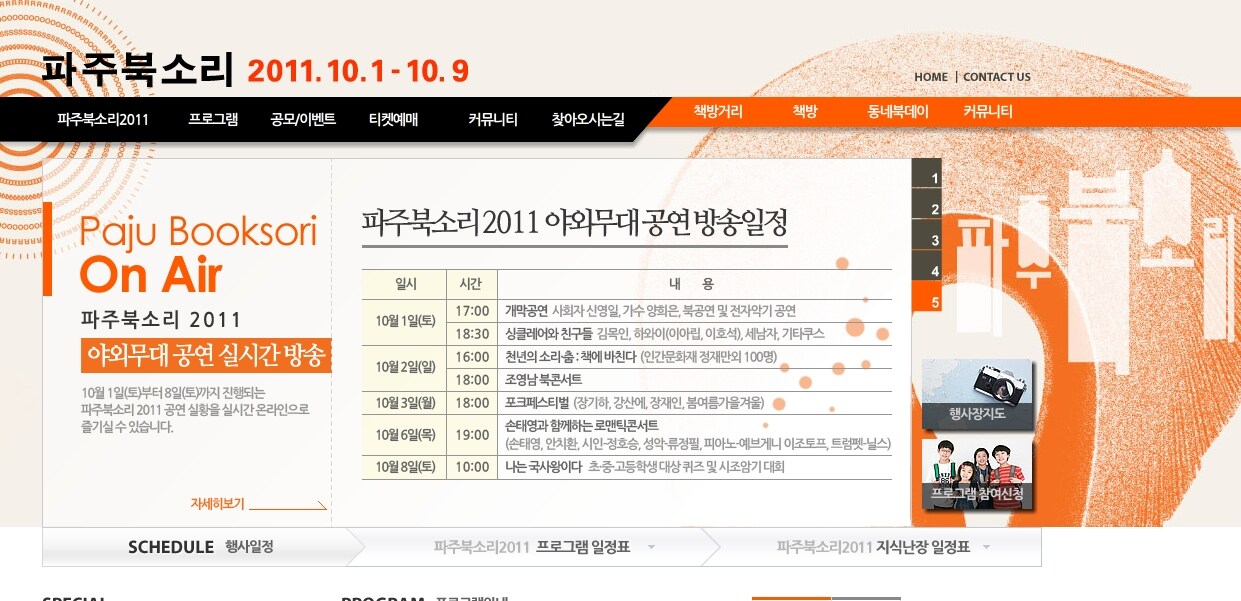The image size is (1241, 601).
Task: Click the 야외무대 공연 실시간 방송 banner
Action: tap(206, 355)
